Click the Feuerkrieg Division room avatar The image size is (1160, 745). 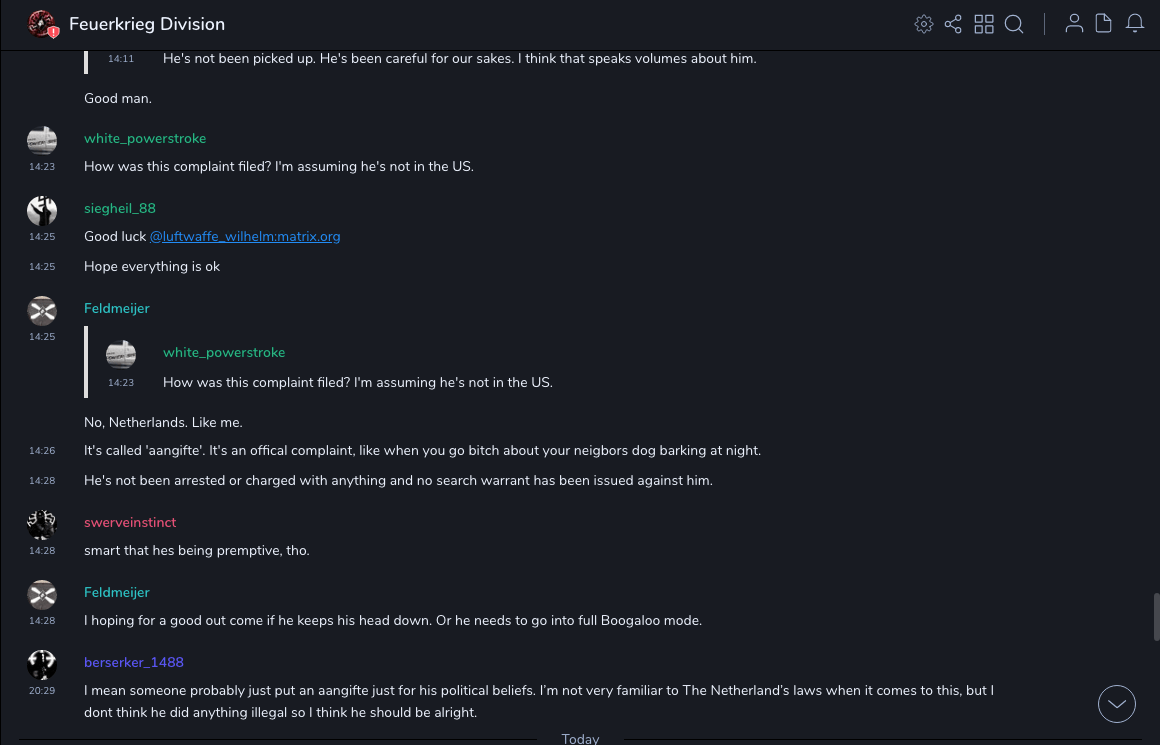pyautogui.click(x=42, y=24)
